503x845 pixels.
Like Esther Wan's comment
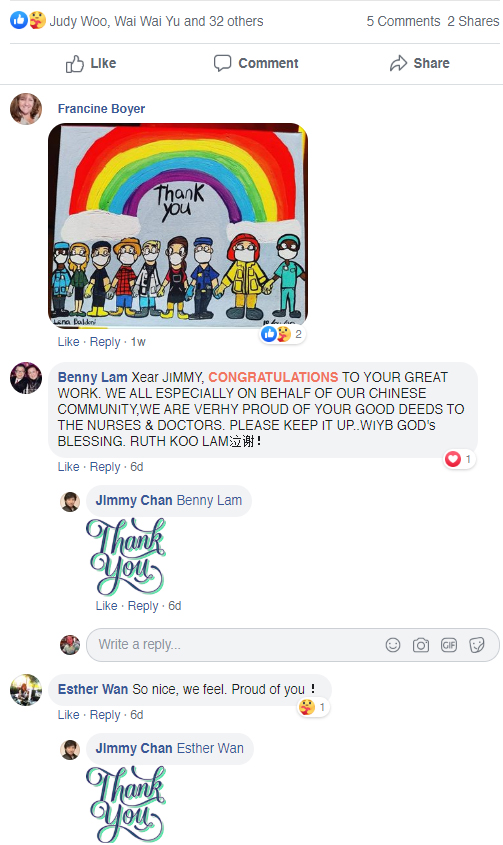[x=68, y=715]
